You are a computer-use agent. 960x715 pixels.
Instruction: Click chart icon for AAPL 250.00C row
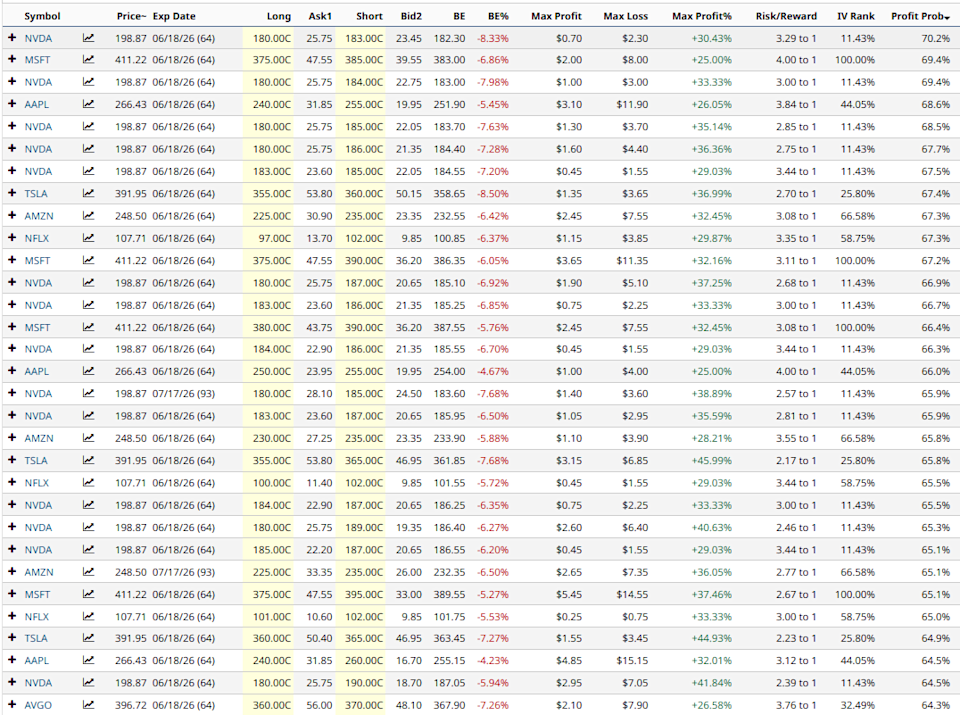coord(89,371)
